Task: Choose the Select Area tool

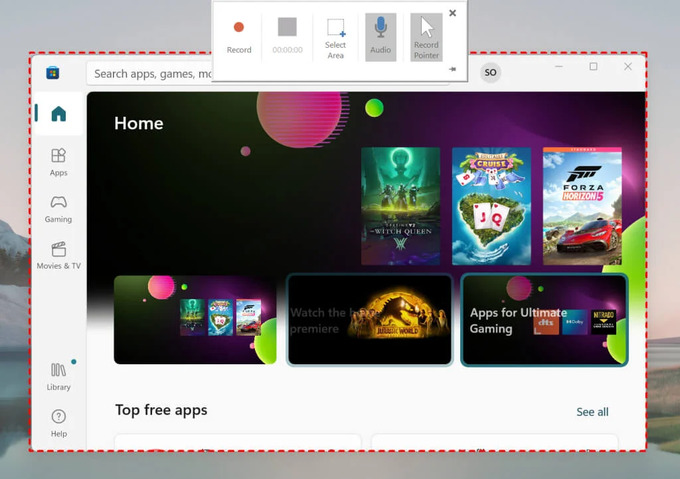Action: [x=336, y=35]
